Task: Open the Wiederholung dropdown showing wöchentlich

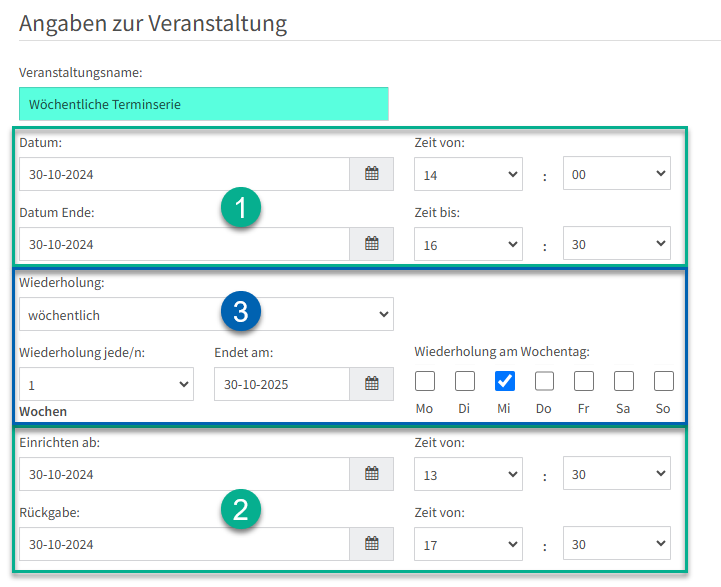Action: tap(206, 314)
